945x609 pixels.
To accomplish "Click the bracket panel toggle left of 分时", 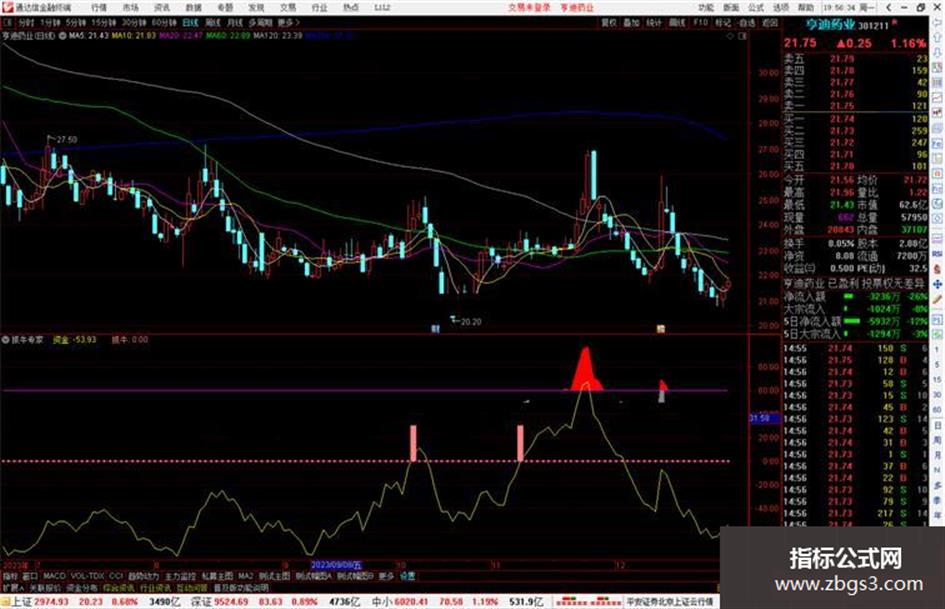I will [x=7, y=23].
